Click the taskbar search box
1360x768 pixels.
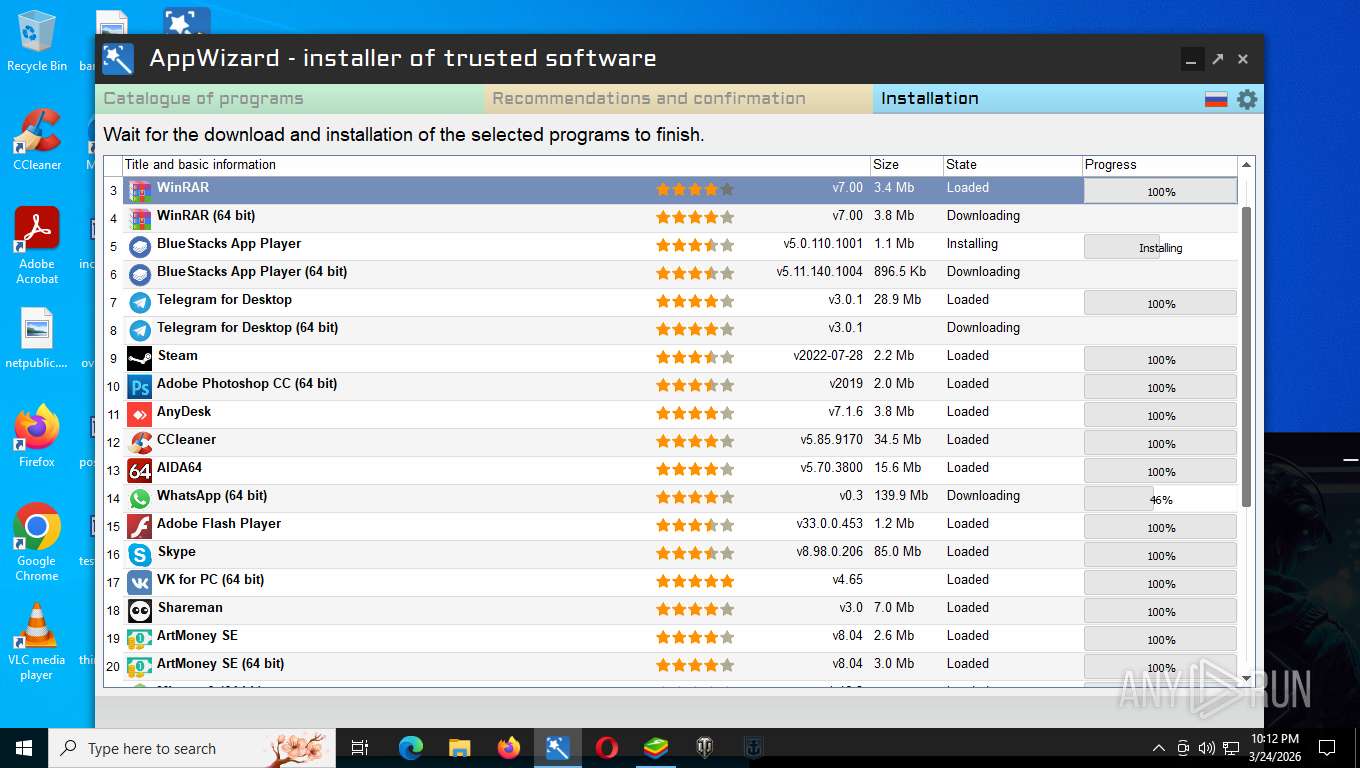click(x=192, y=747)
